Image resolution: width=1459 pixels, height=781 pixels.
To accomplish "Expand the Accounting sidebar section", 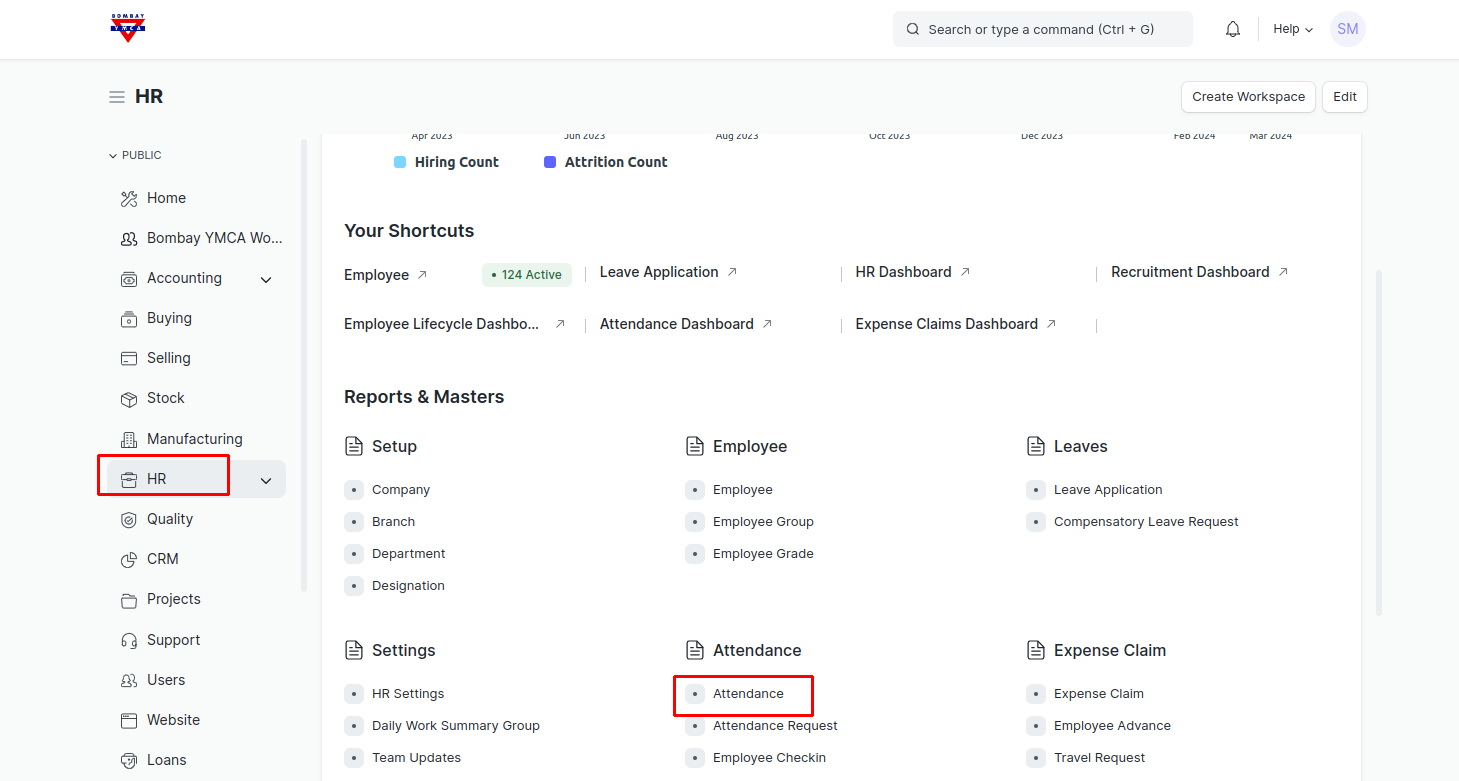I will tap(266, 280).
